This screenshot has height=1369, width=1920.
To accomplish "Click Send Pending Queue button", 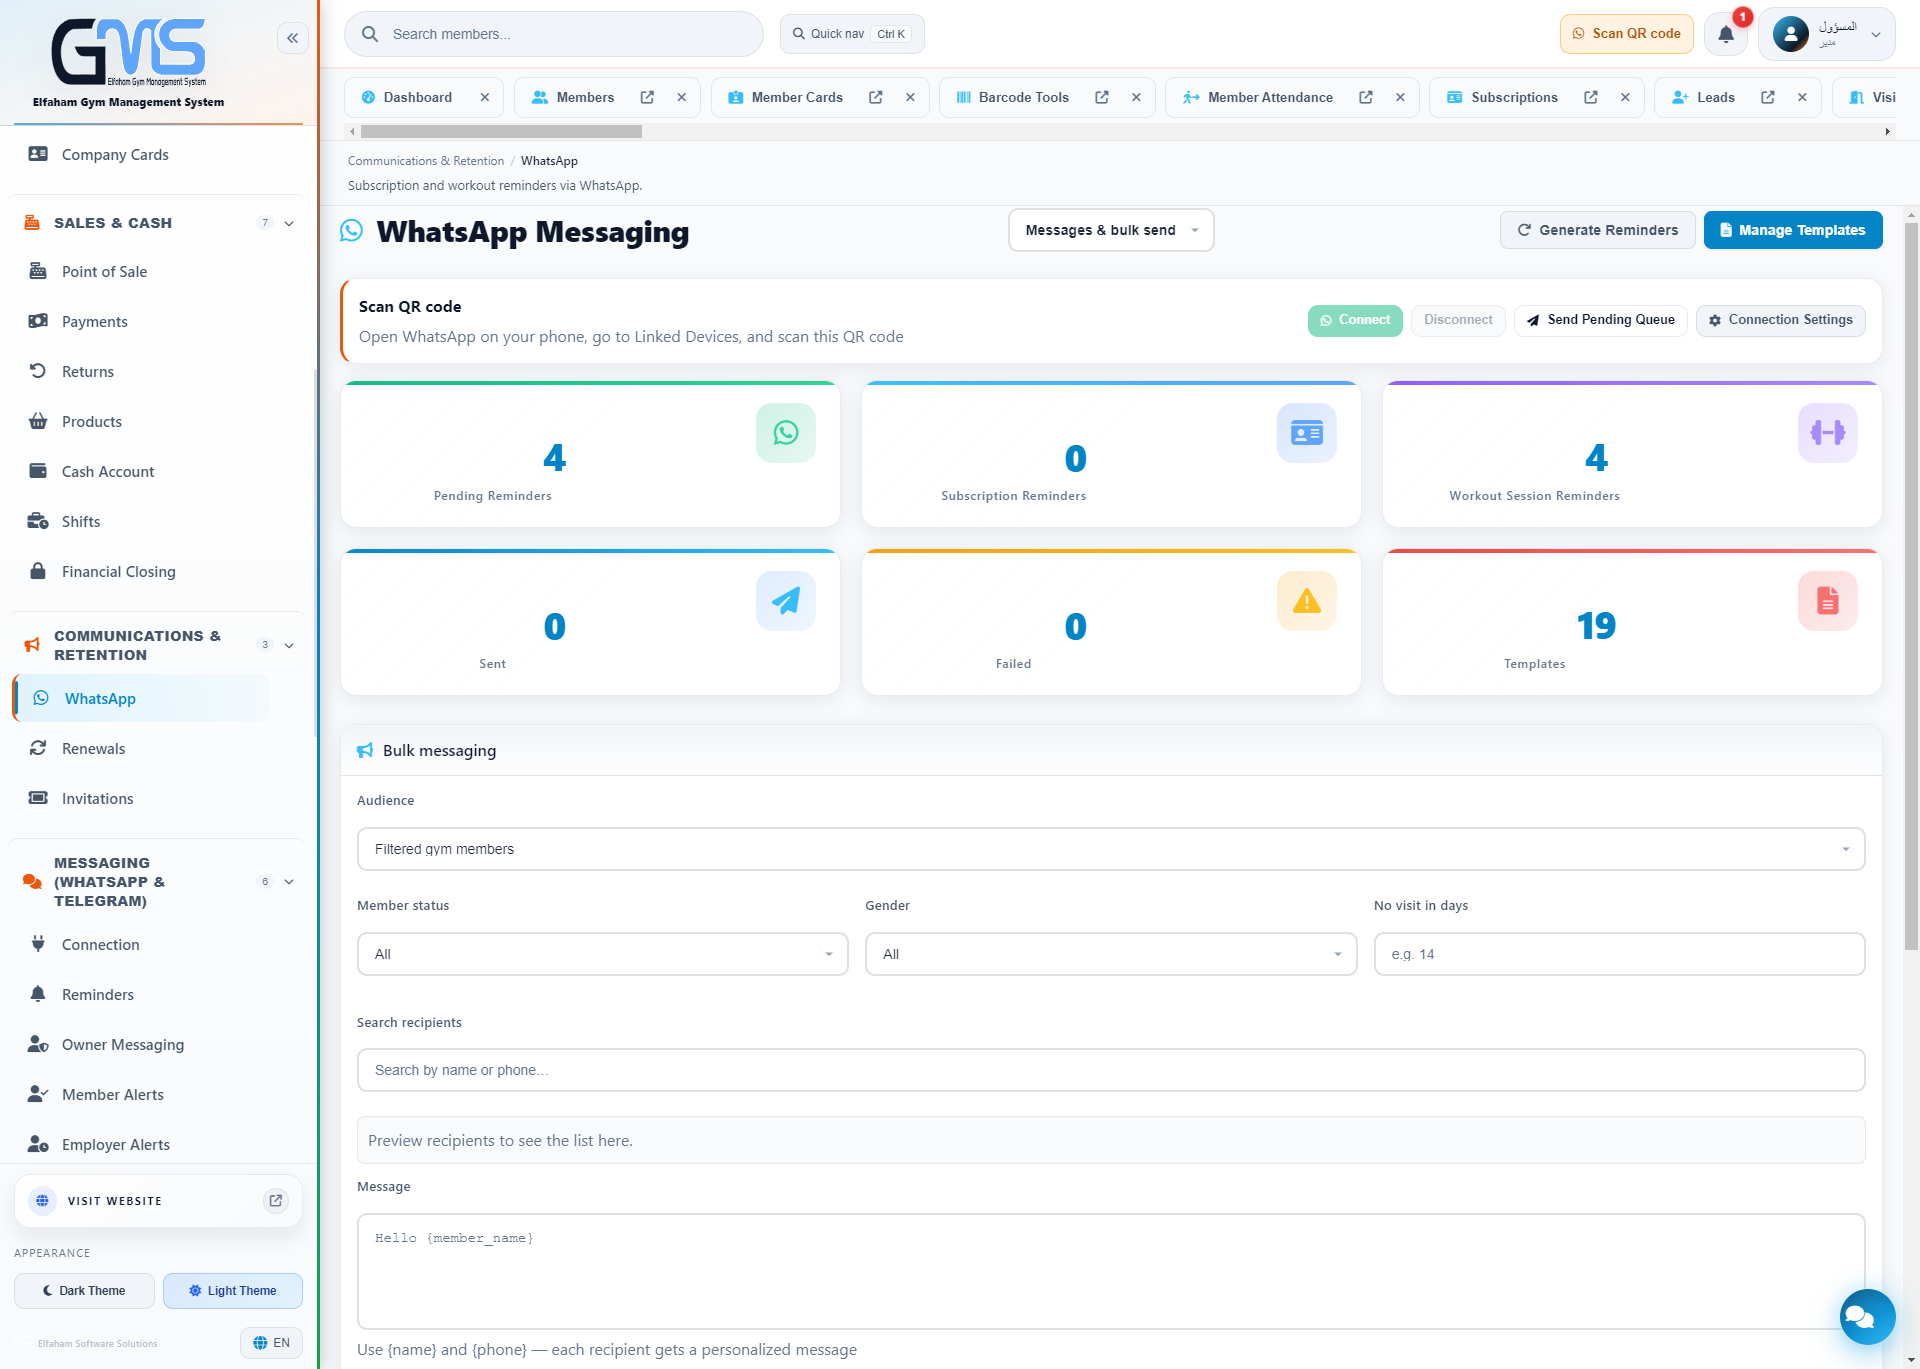I will [x=1600, y=320].
